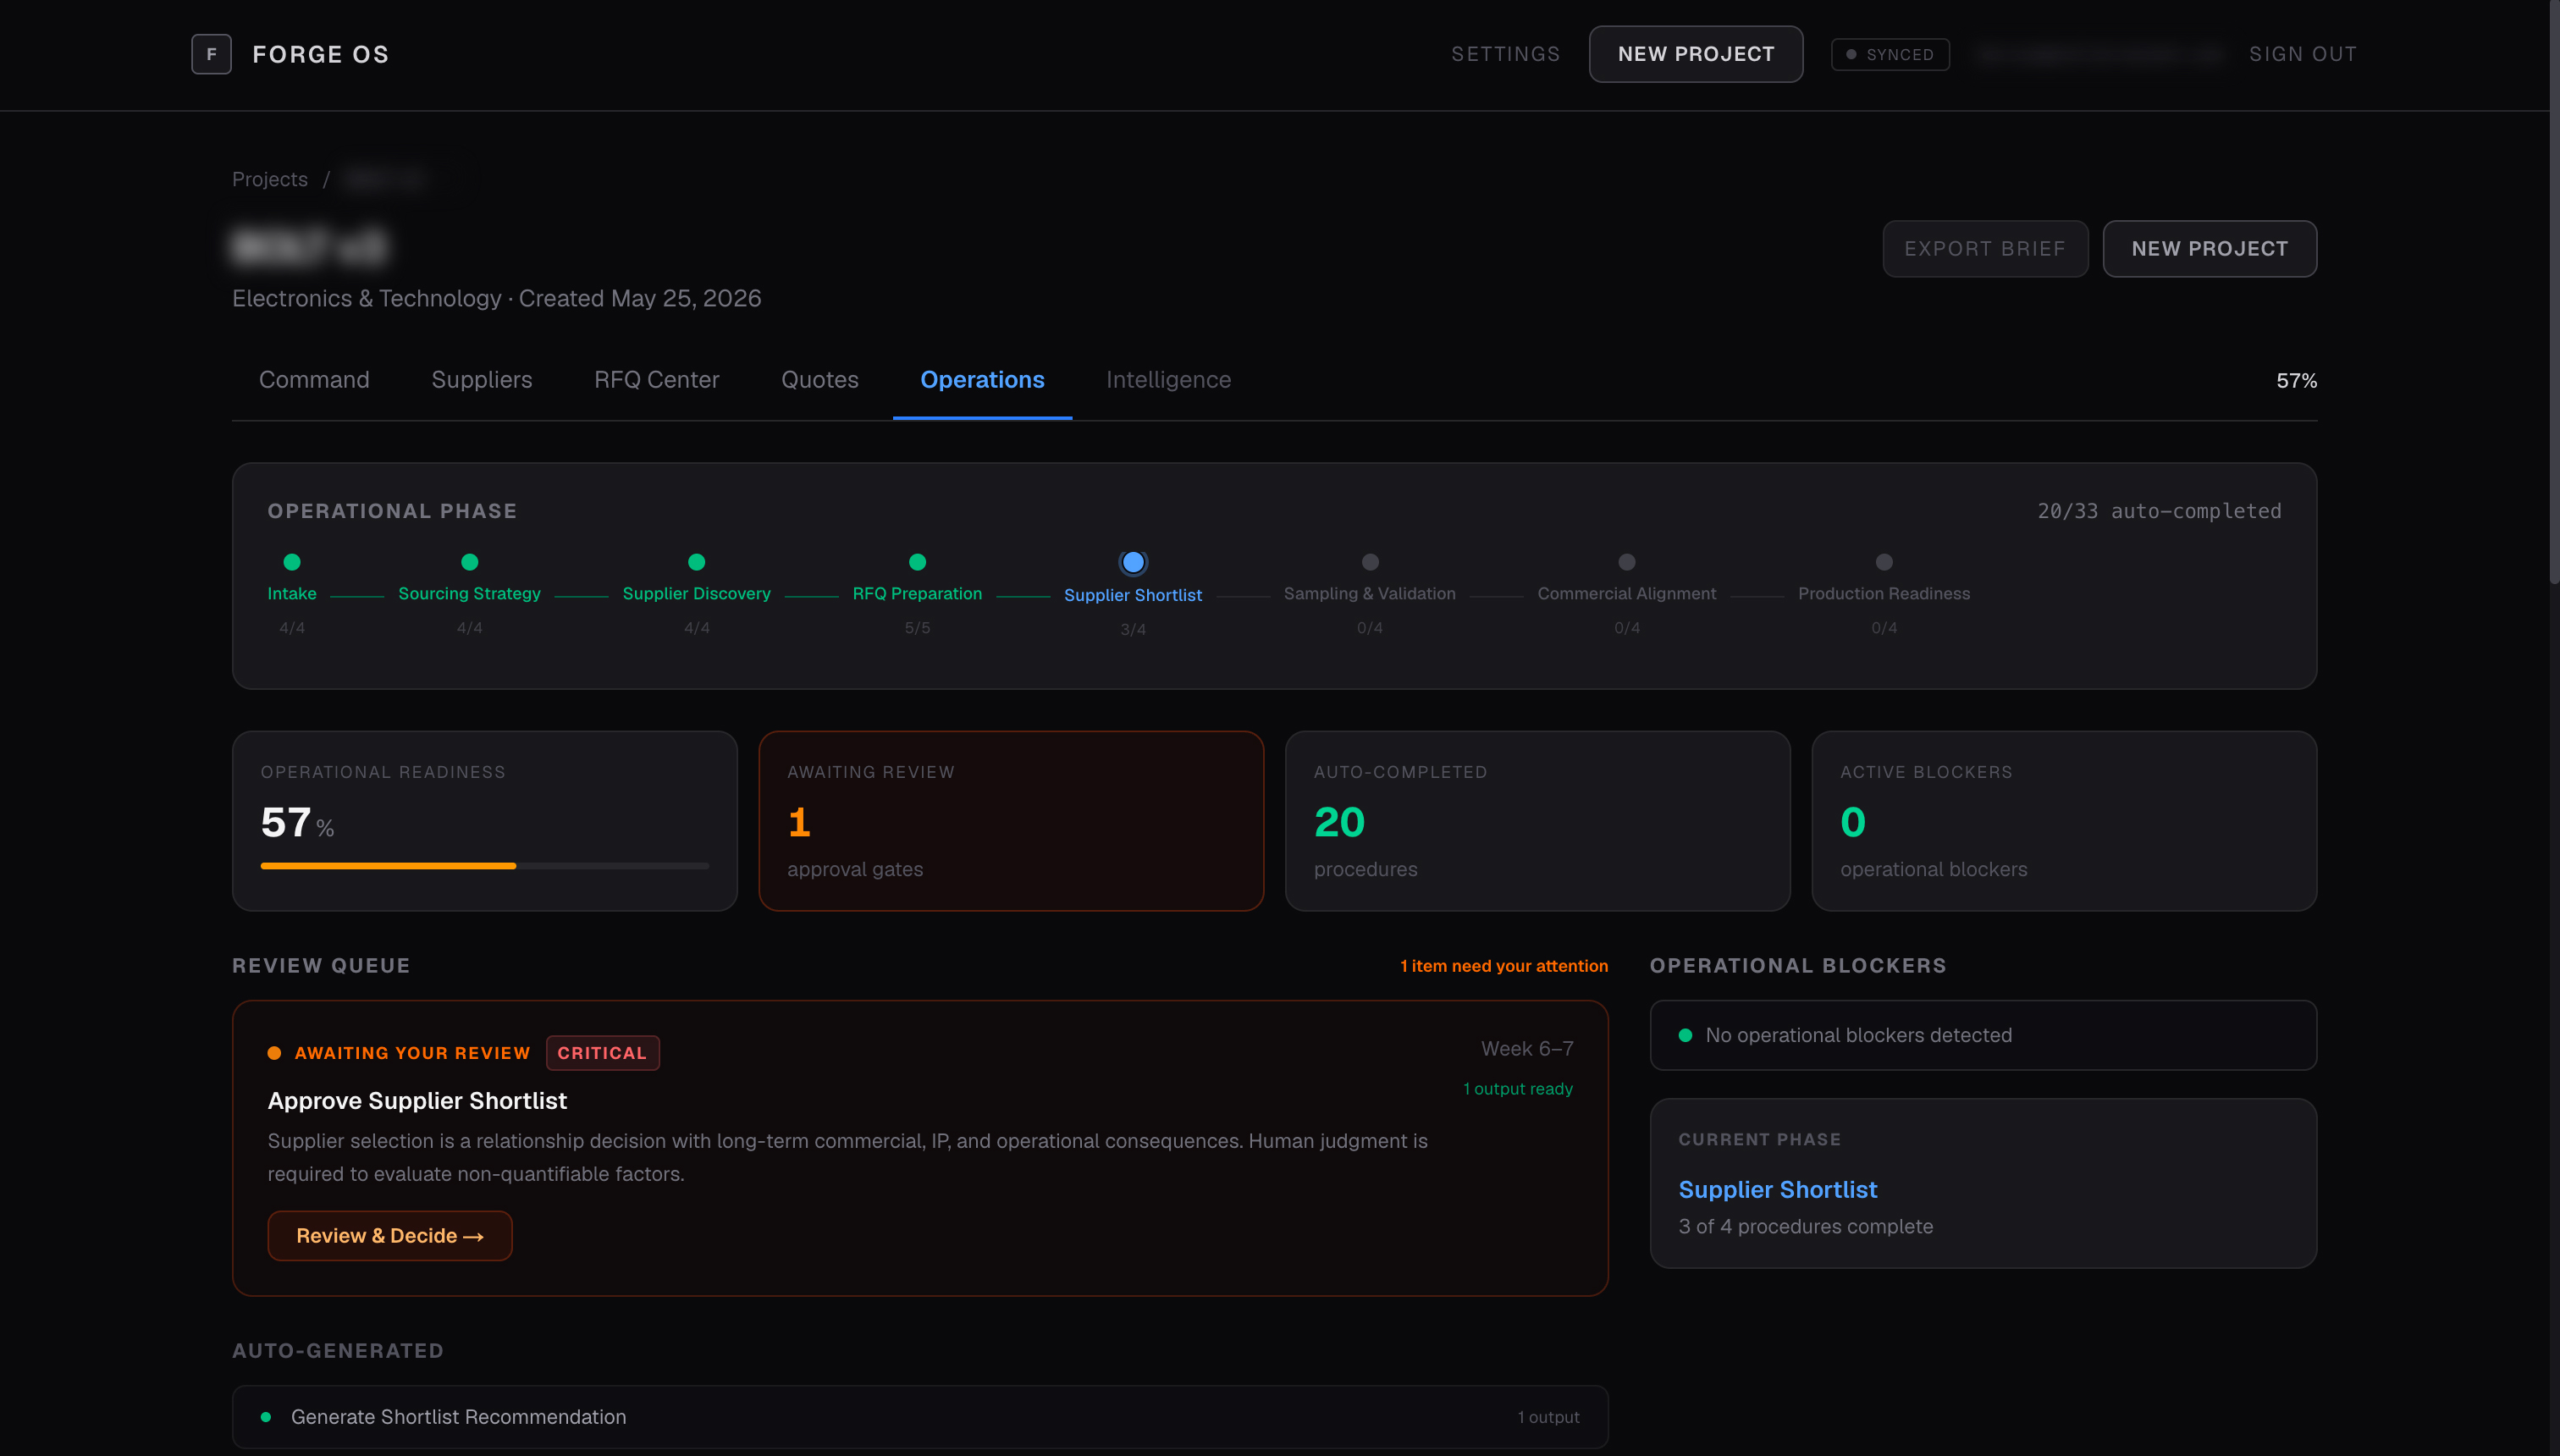Click the Supplier Discovery phase label
2560x1456 pixels.
[x=697, y=594]
